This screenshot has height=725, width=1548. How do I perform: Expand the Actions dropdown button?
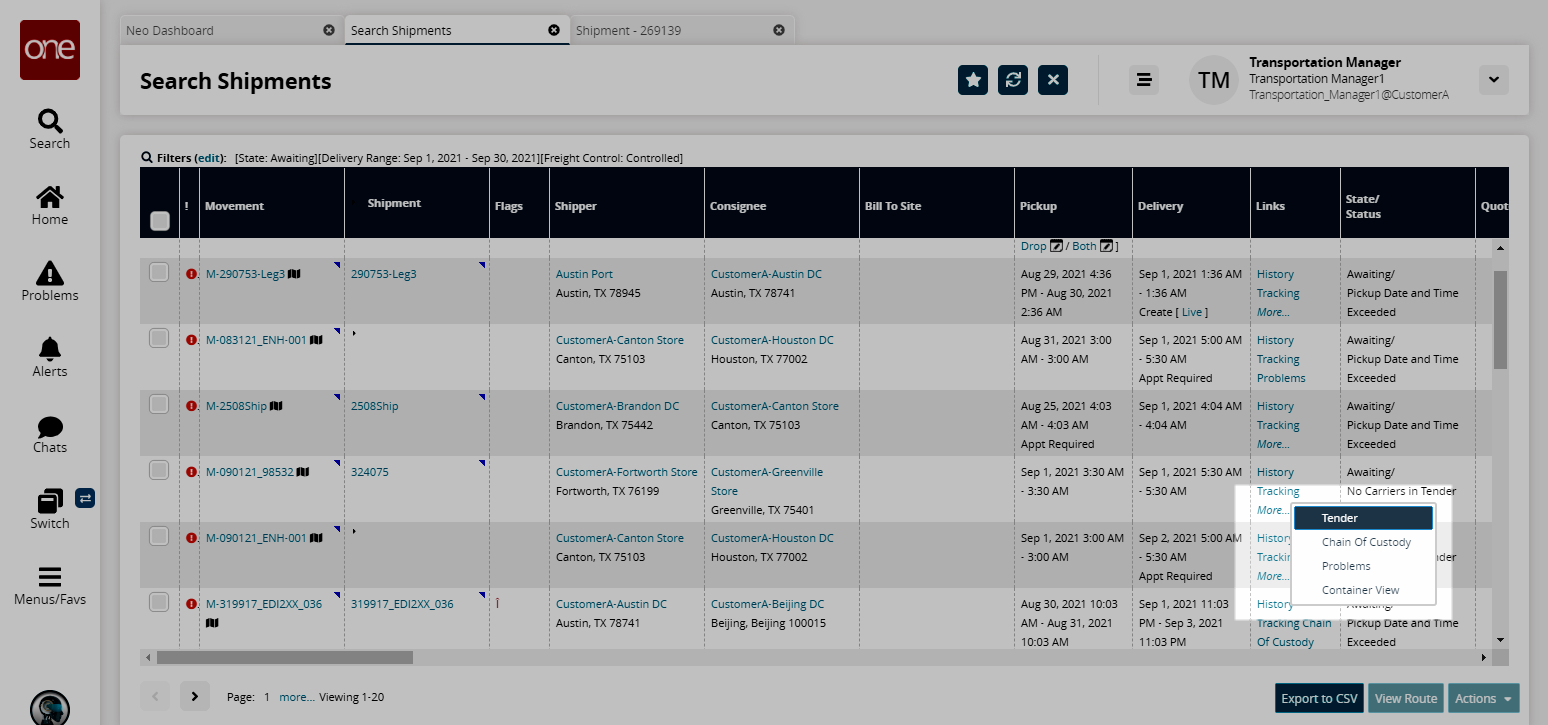point(1482,698)
